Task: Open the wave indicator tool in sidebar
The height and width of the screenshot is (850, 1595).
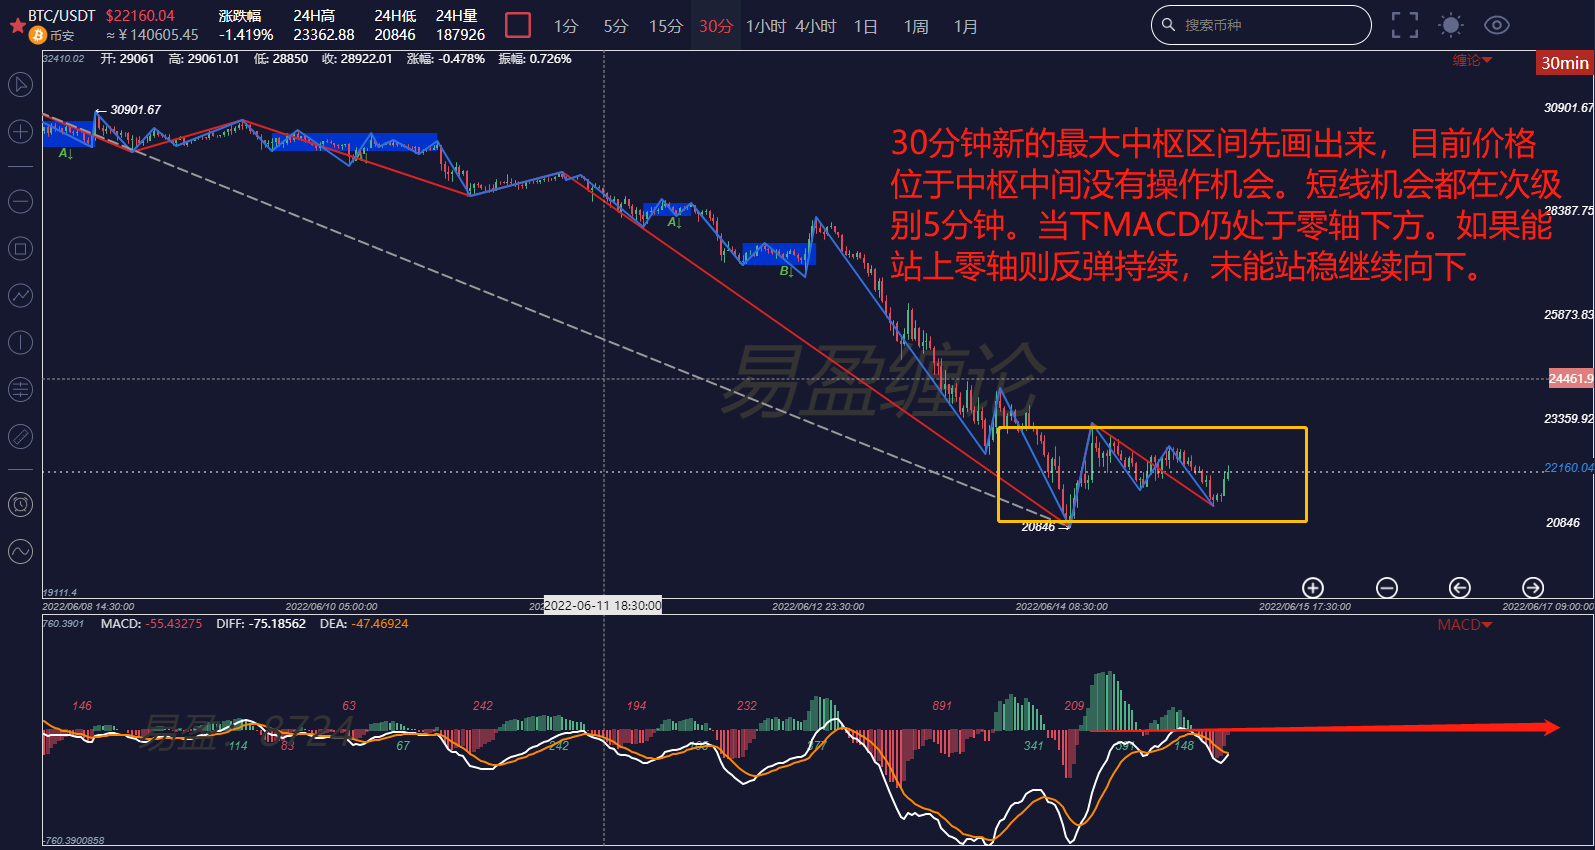Action: (x=20, y=551)
